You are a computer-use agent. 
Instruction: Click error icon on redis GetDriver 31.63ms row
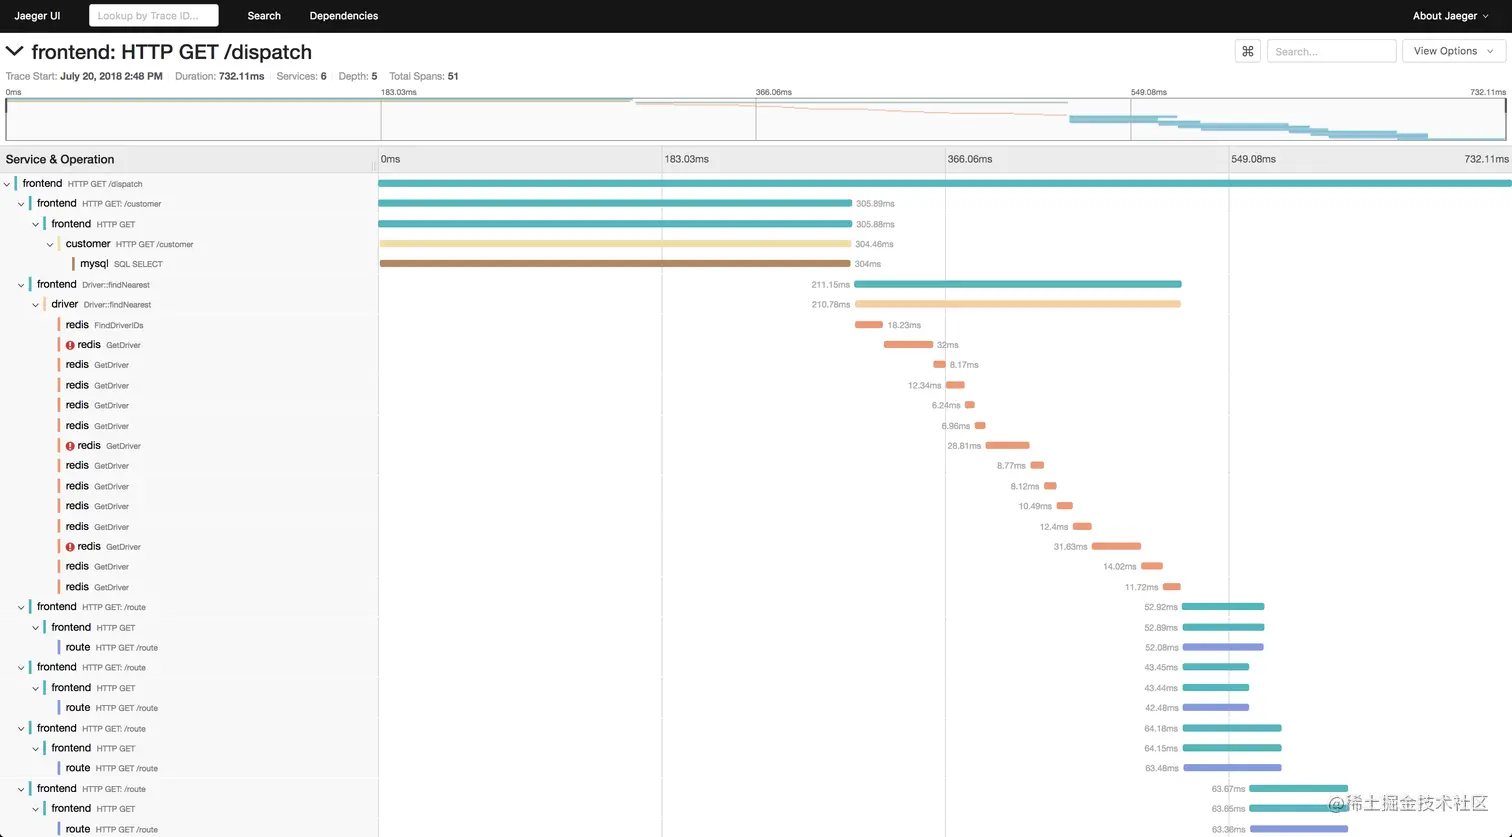pyautogui.click(x=70, y=547)
